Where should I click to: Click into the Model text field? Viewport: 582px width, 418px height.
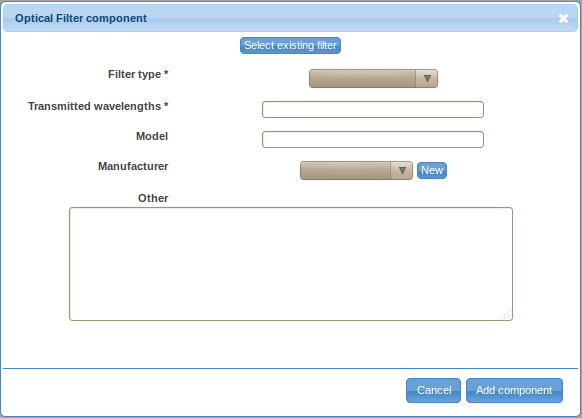tap(373, 140)
